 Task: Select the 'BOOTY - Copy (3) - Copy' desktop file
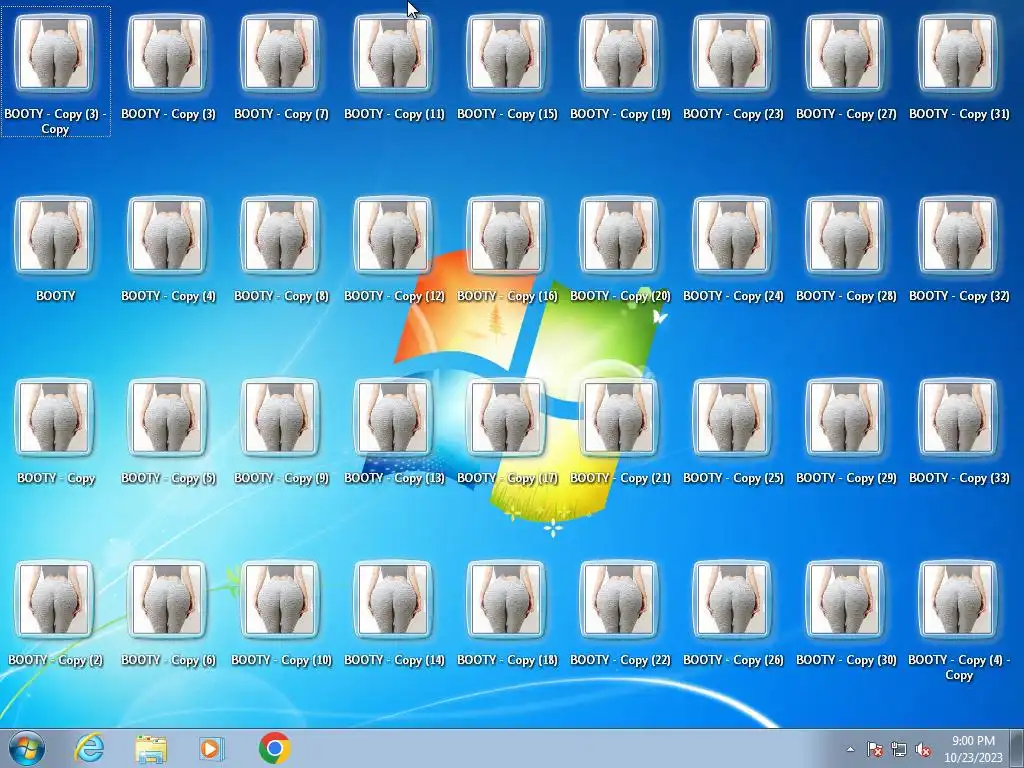tap(55, 71)
